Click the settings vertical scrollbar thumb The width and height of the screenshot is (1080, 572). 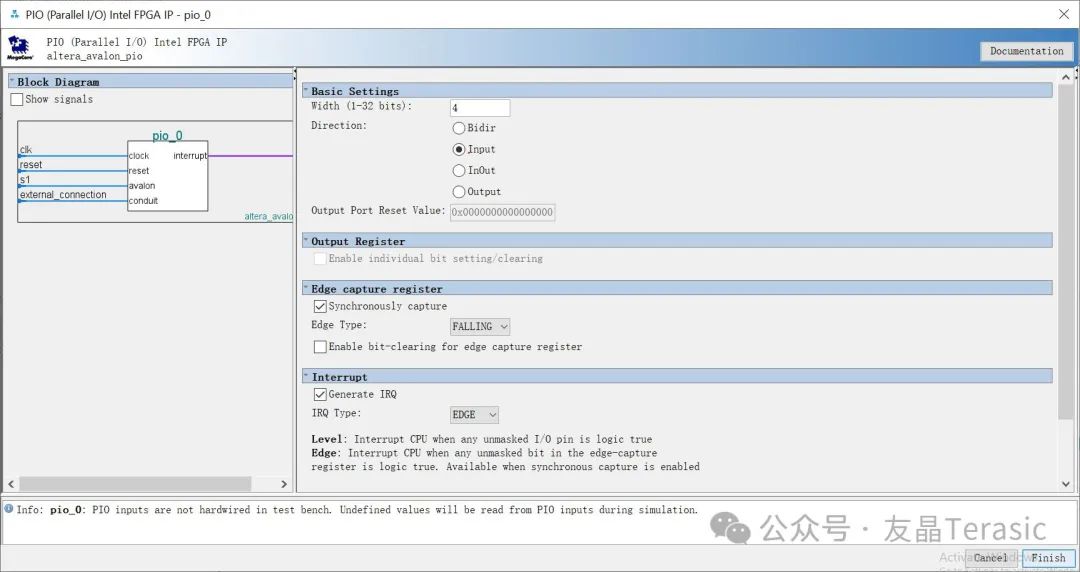[1066, 252]
